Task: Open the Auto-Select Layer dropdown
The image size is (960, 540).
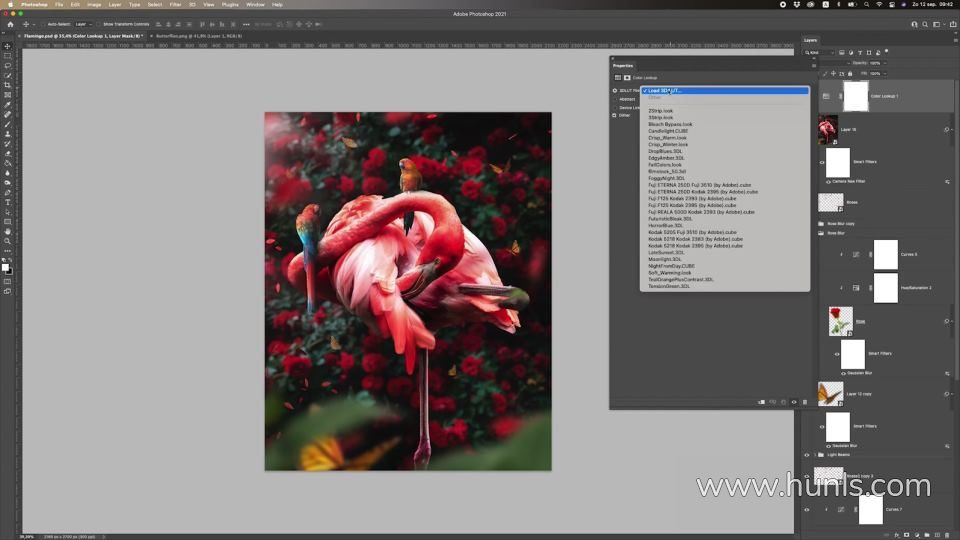Action: point(83,23)
